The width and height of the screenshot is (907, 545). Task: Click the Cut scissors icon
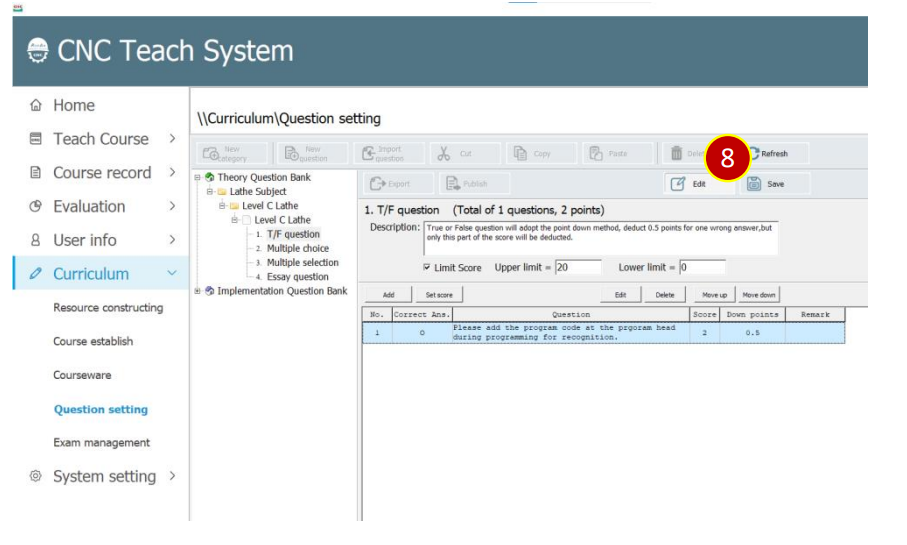(444, 153)
